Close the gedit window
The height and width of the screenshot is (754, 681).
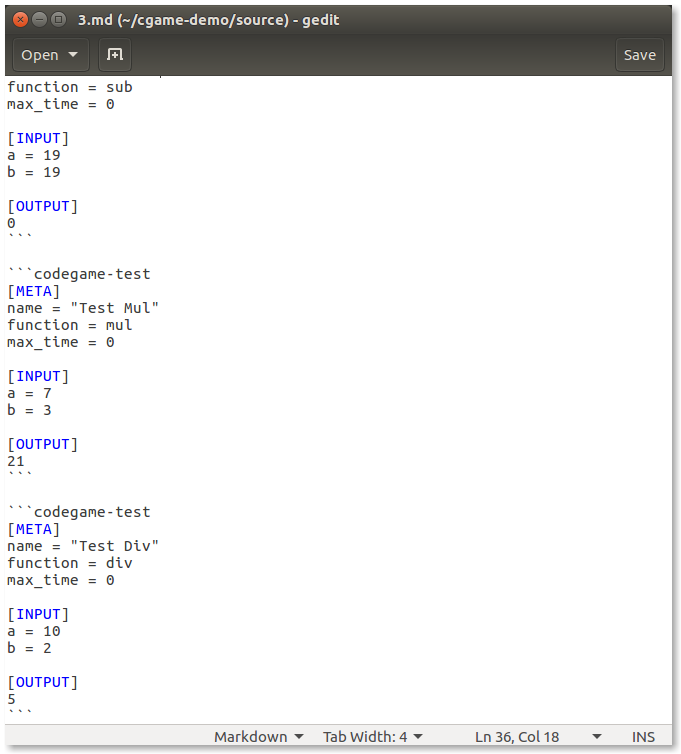pyautogui.click(x=20, y=20)
